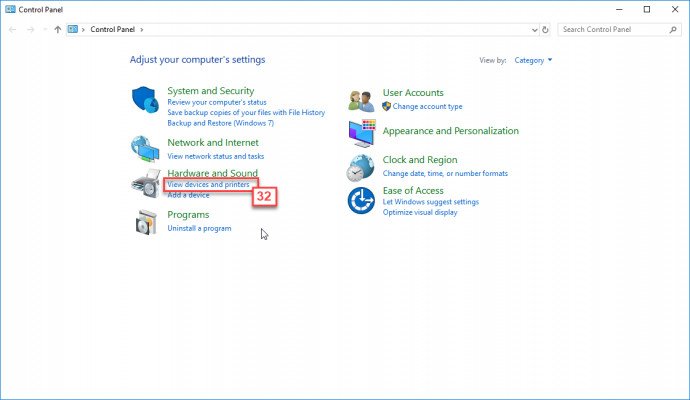Click Optimize visual display link
The image size is (690, 400).
point(420,213)
